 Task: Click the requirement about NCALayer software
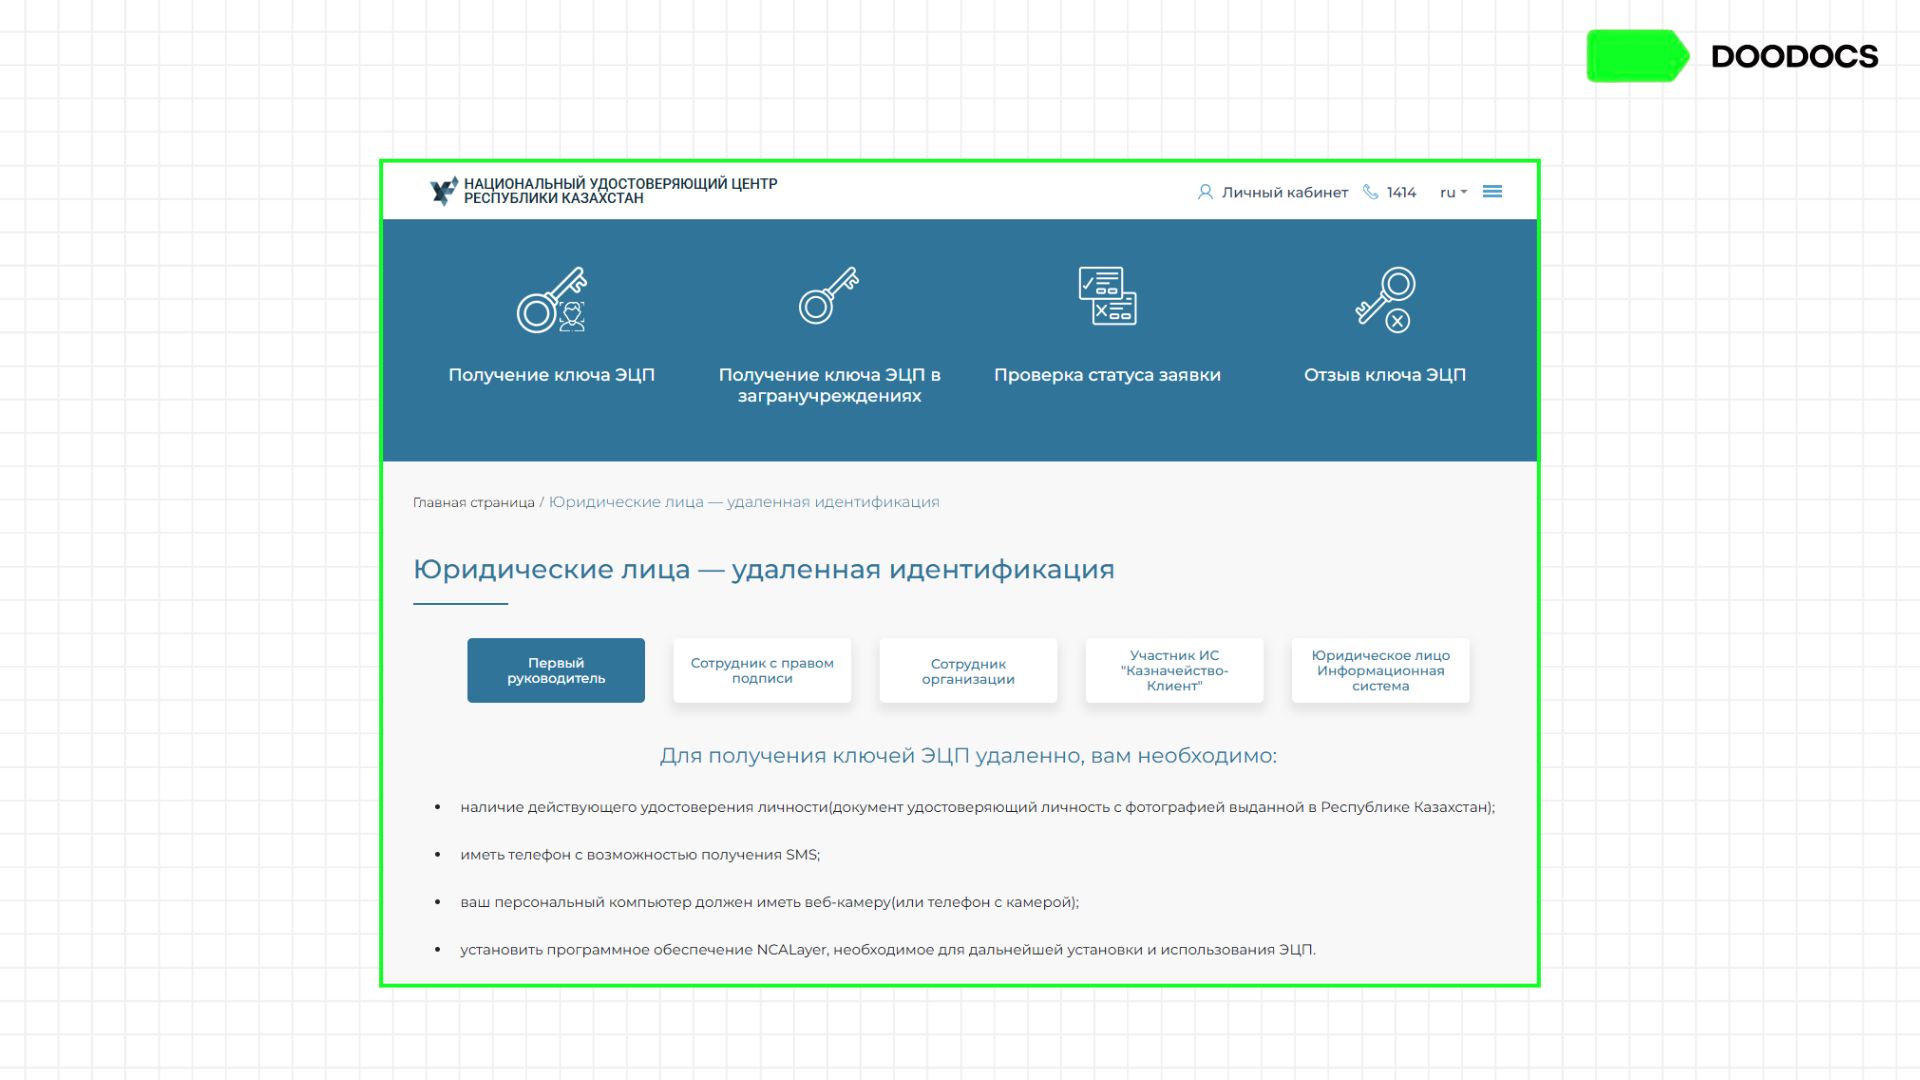coord(888,950)
